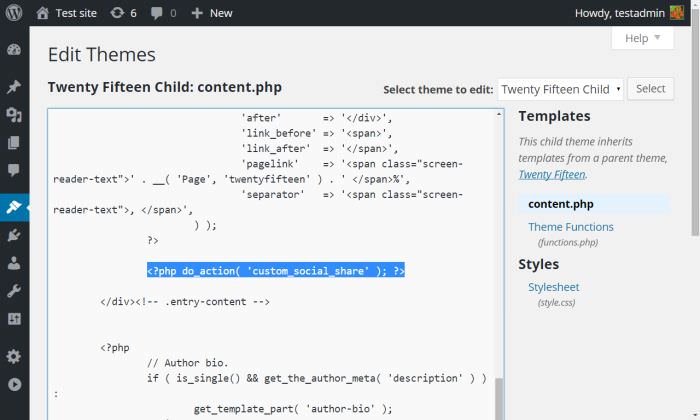Image resolution: width=700 pixels, height=420 pixels.
Task: Open Twenty Fifteen Child theme dropdown
Action: 561,89
